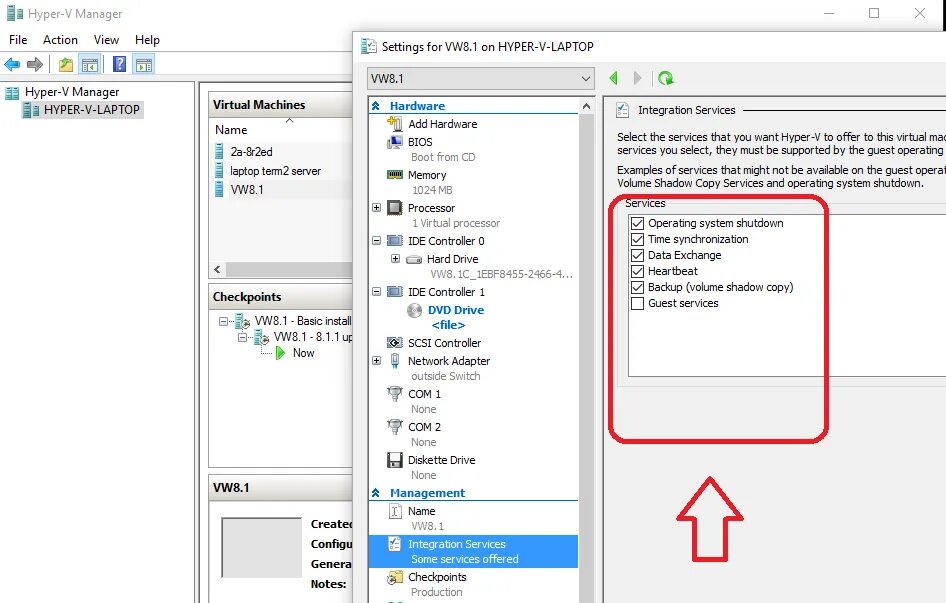Collapse VW8.1 - Basic install checkpoint node
The width and height of the screenshot is (946, 603).
pos(223,321)
